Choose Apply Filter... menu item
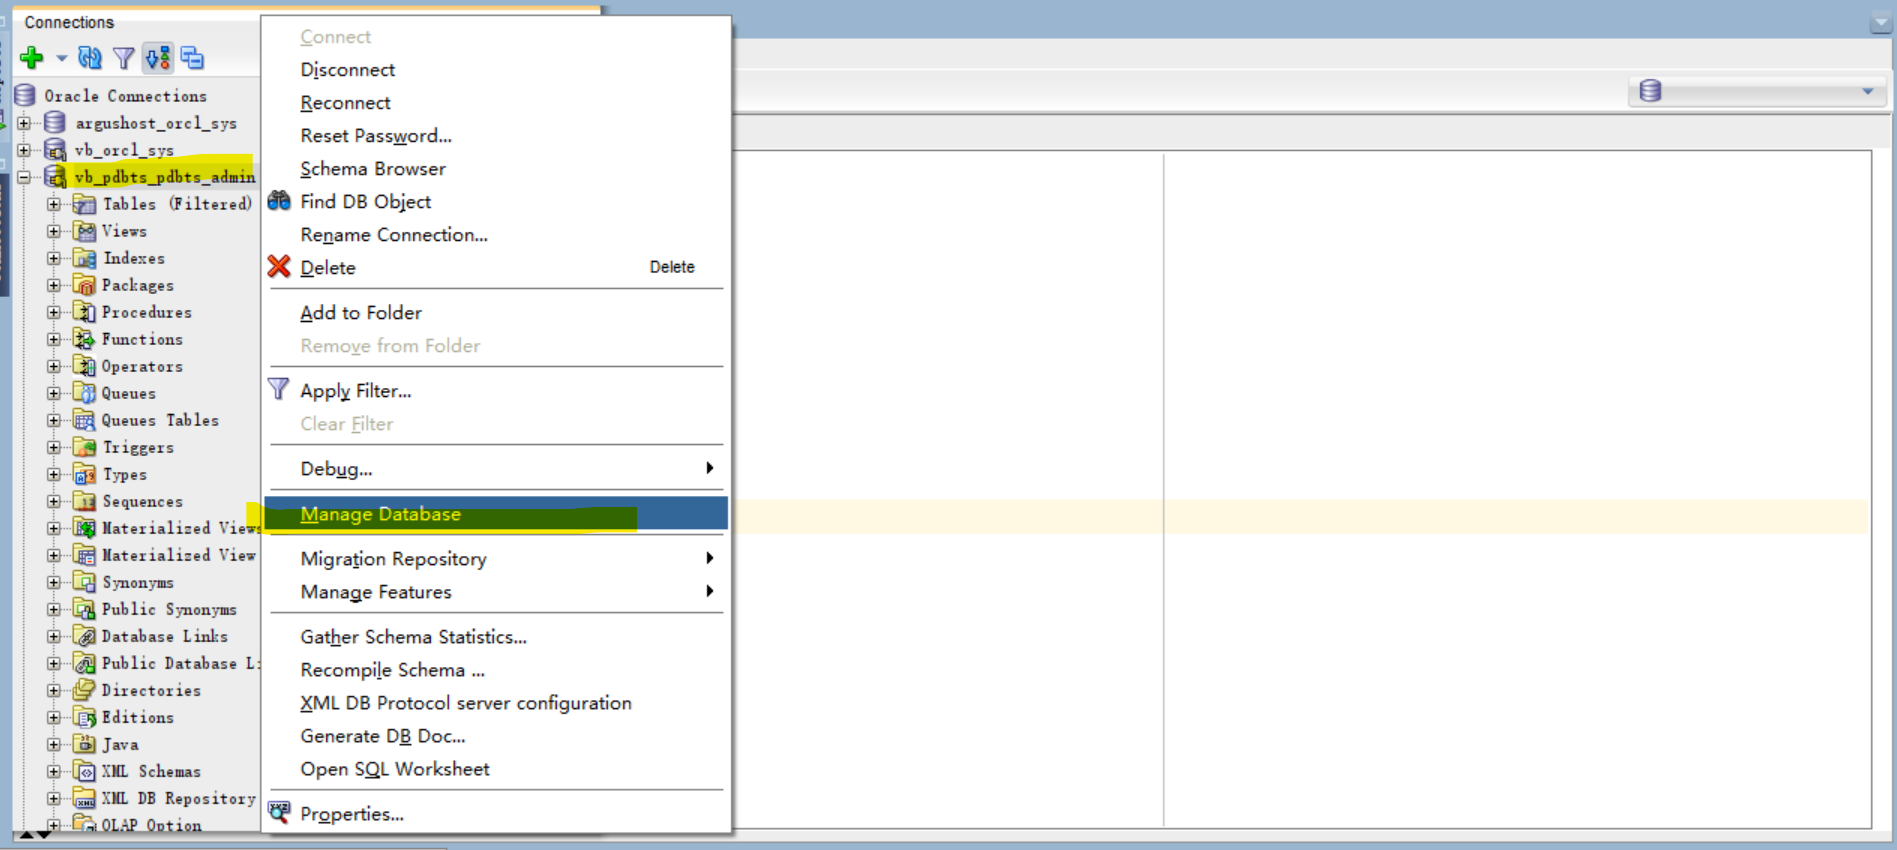 [495, 390]
